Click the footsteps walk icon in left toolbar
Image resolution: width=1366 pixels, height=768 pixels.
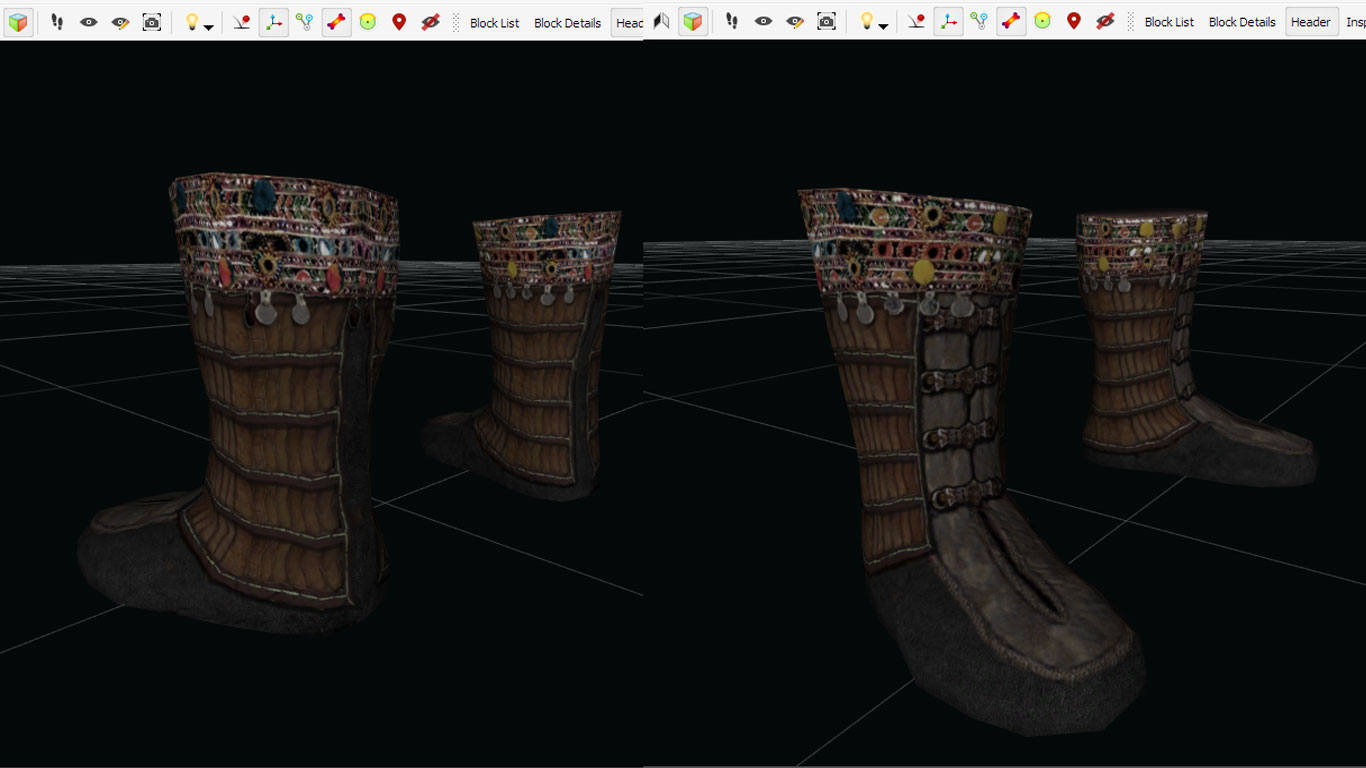pyautogui.click(x=57, y=22)
